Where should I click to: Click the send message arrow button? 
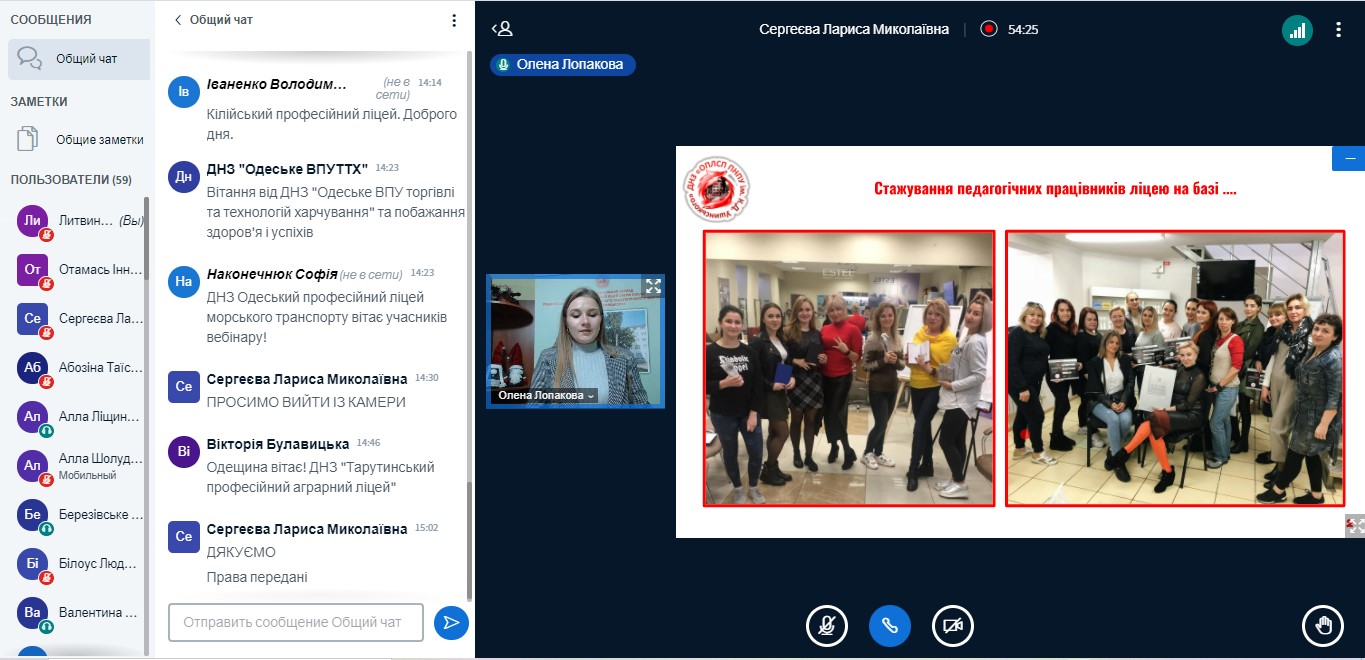click(451, 622)
